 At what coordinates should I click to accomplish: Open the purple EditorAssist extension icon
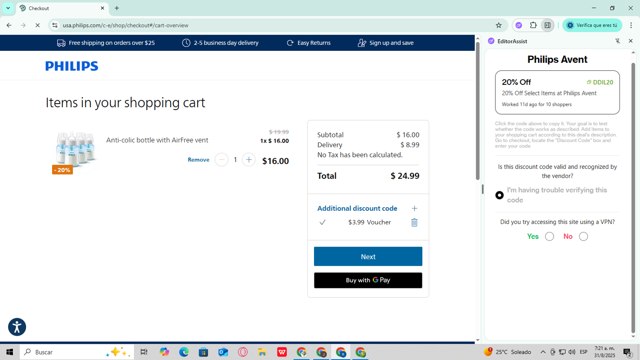tap(519, 25)
